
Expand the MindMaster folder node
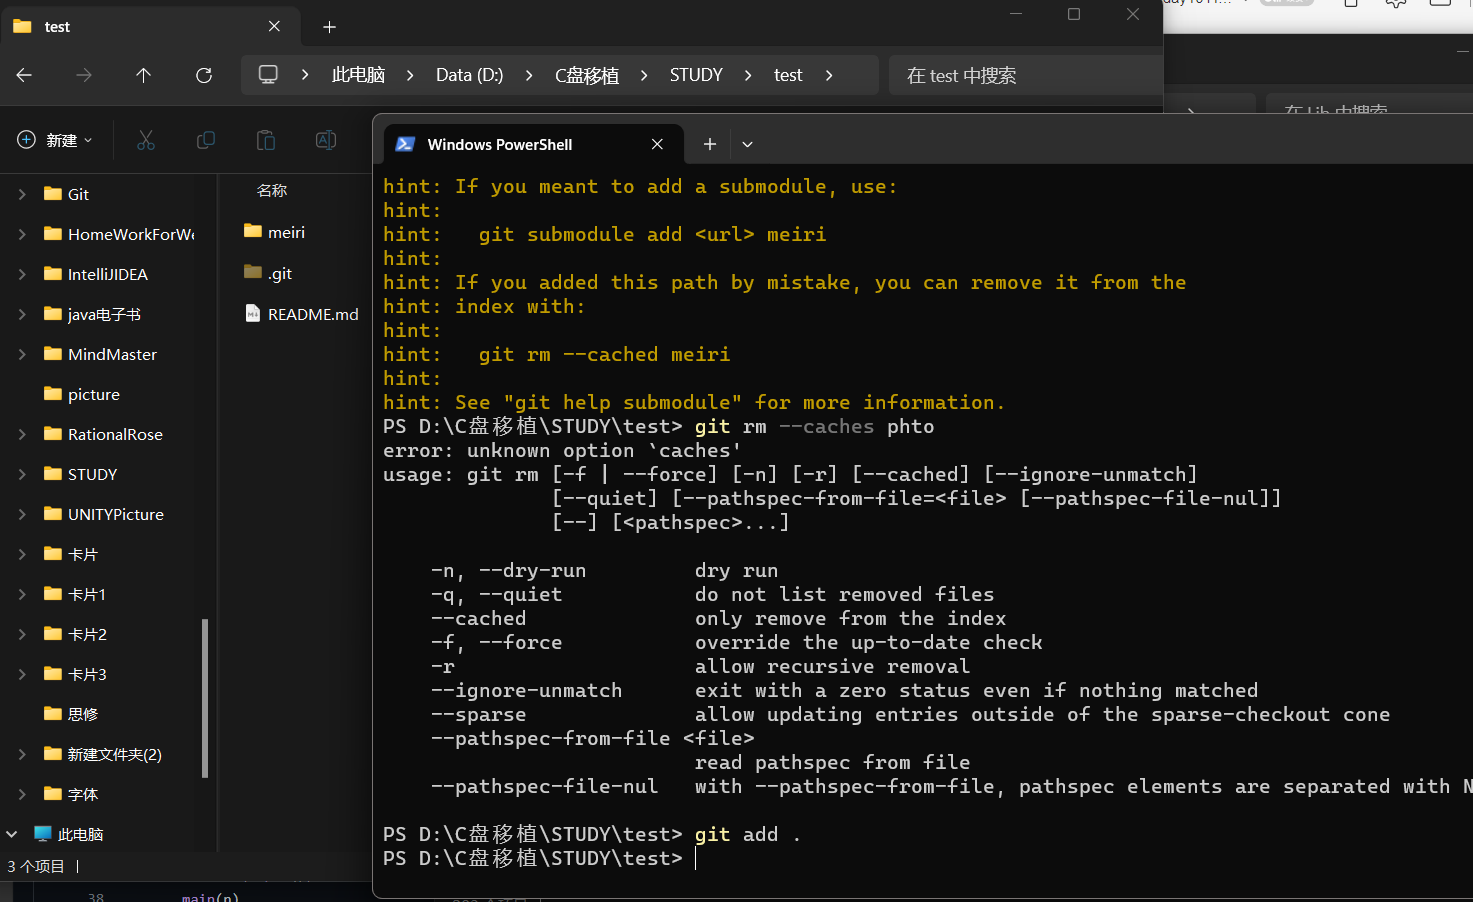pos(22,354)
